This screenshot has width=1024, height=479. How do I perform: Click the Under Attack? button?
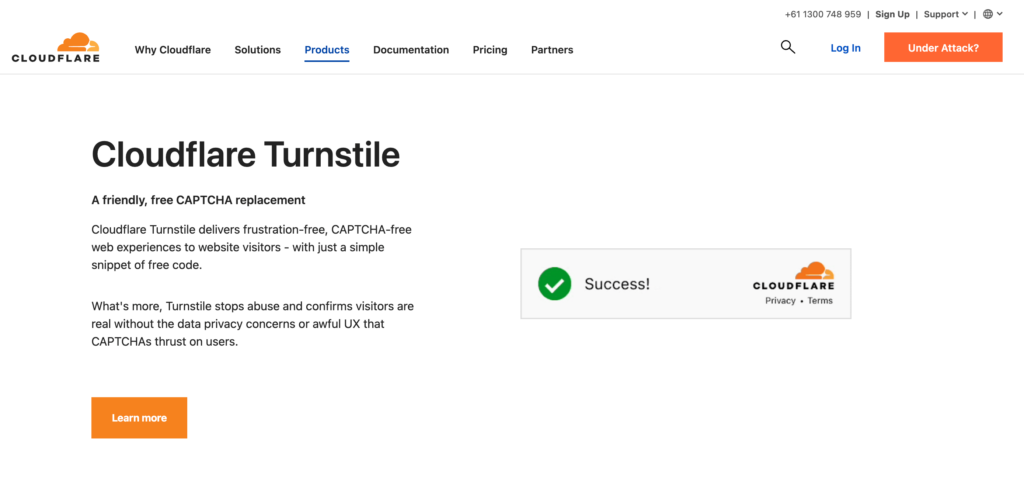click(x=943, y=47)
